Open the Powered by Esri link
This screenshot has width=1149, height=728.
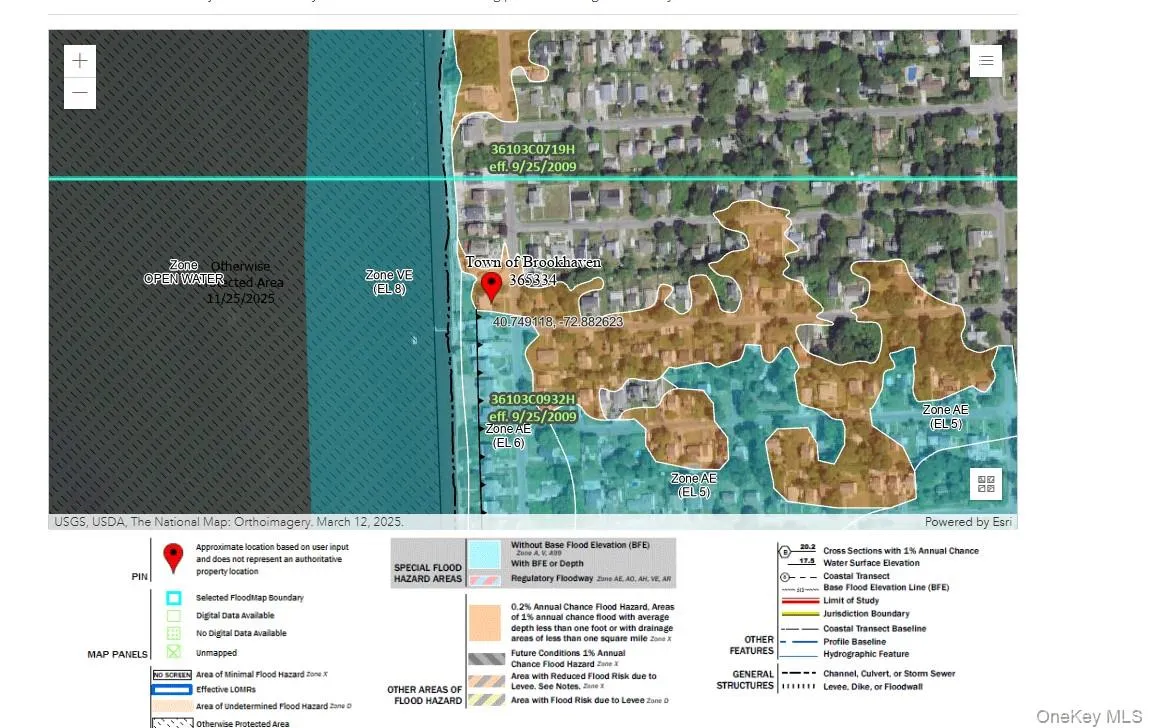point(968,522)
